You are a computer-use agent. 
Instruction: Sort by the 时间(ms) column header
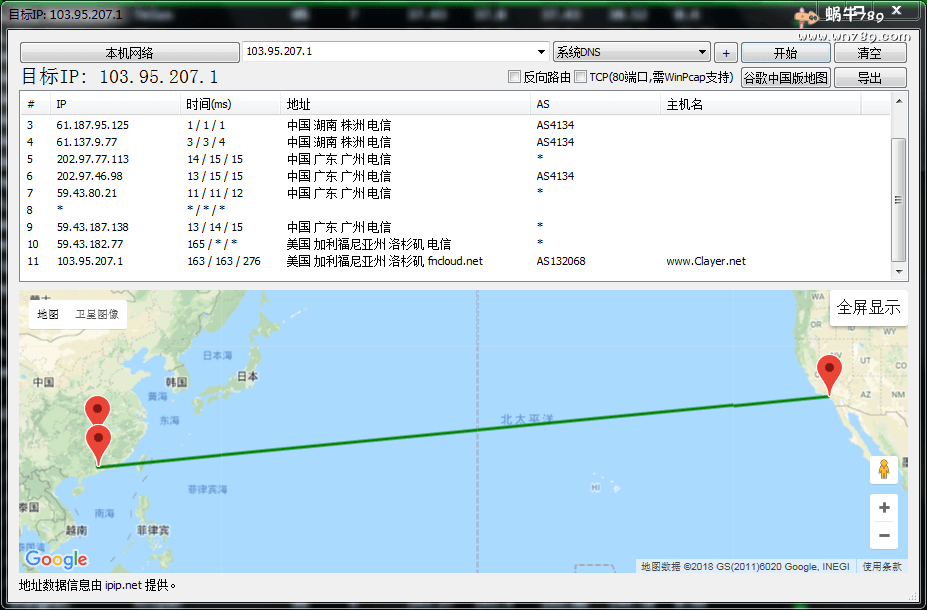(x=208, y=104)
